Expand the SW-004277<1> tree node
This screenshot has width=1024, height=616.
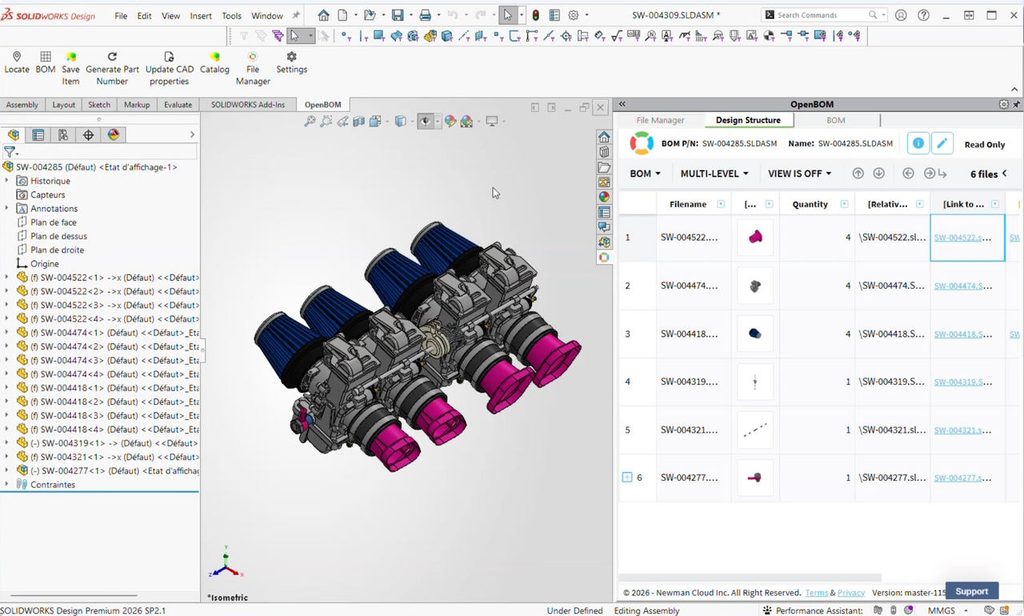pyautogui.click(x=7, y=470)
